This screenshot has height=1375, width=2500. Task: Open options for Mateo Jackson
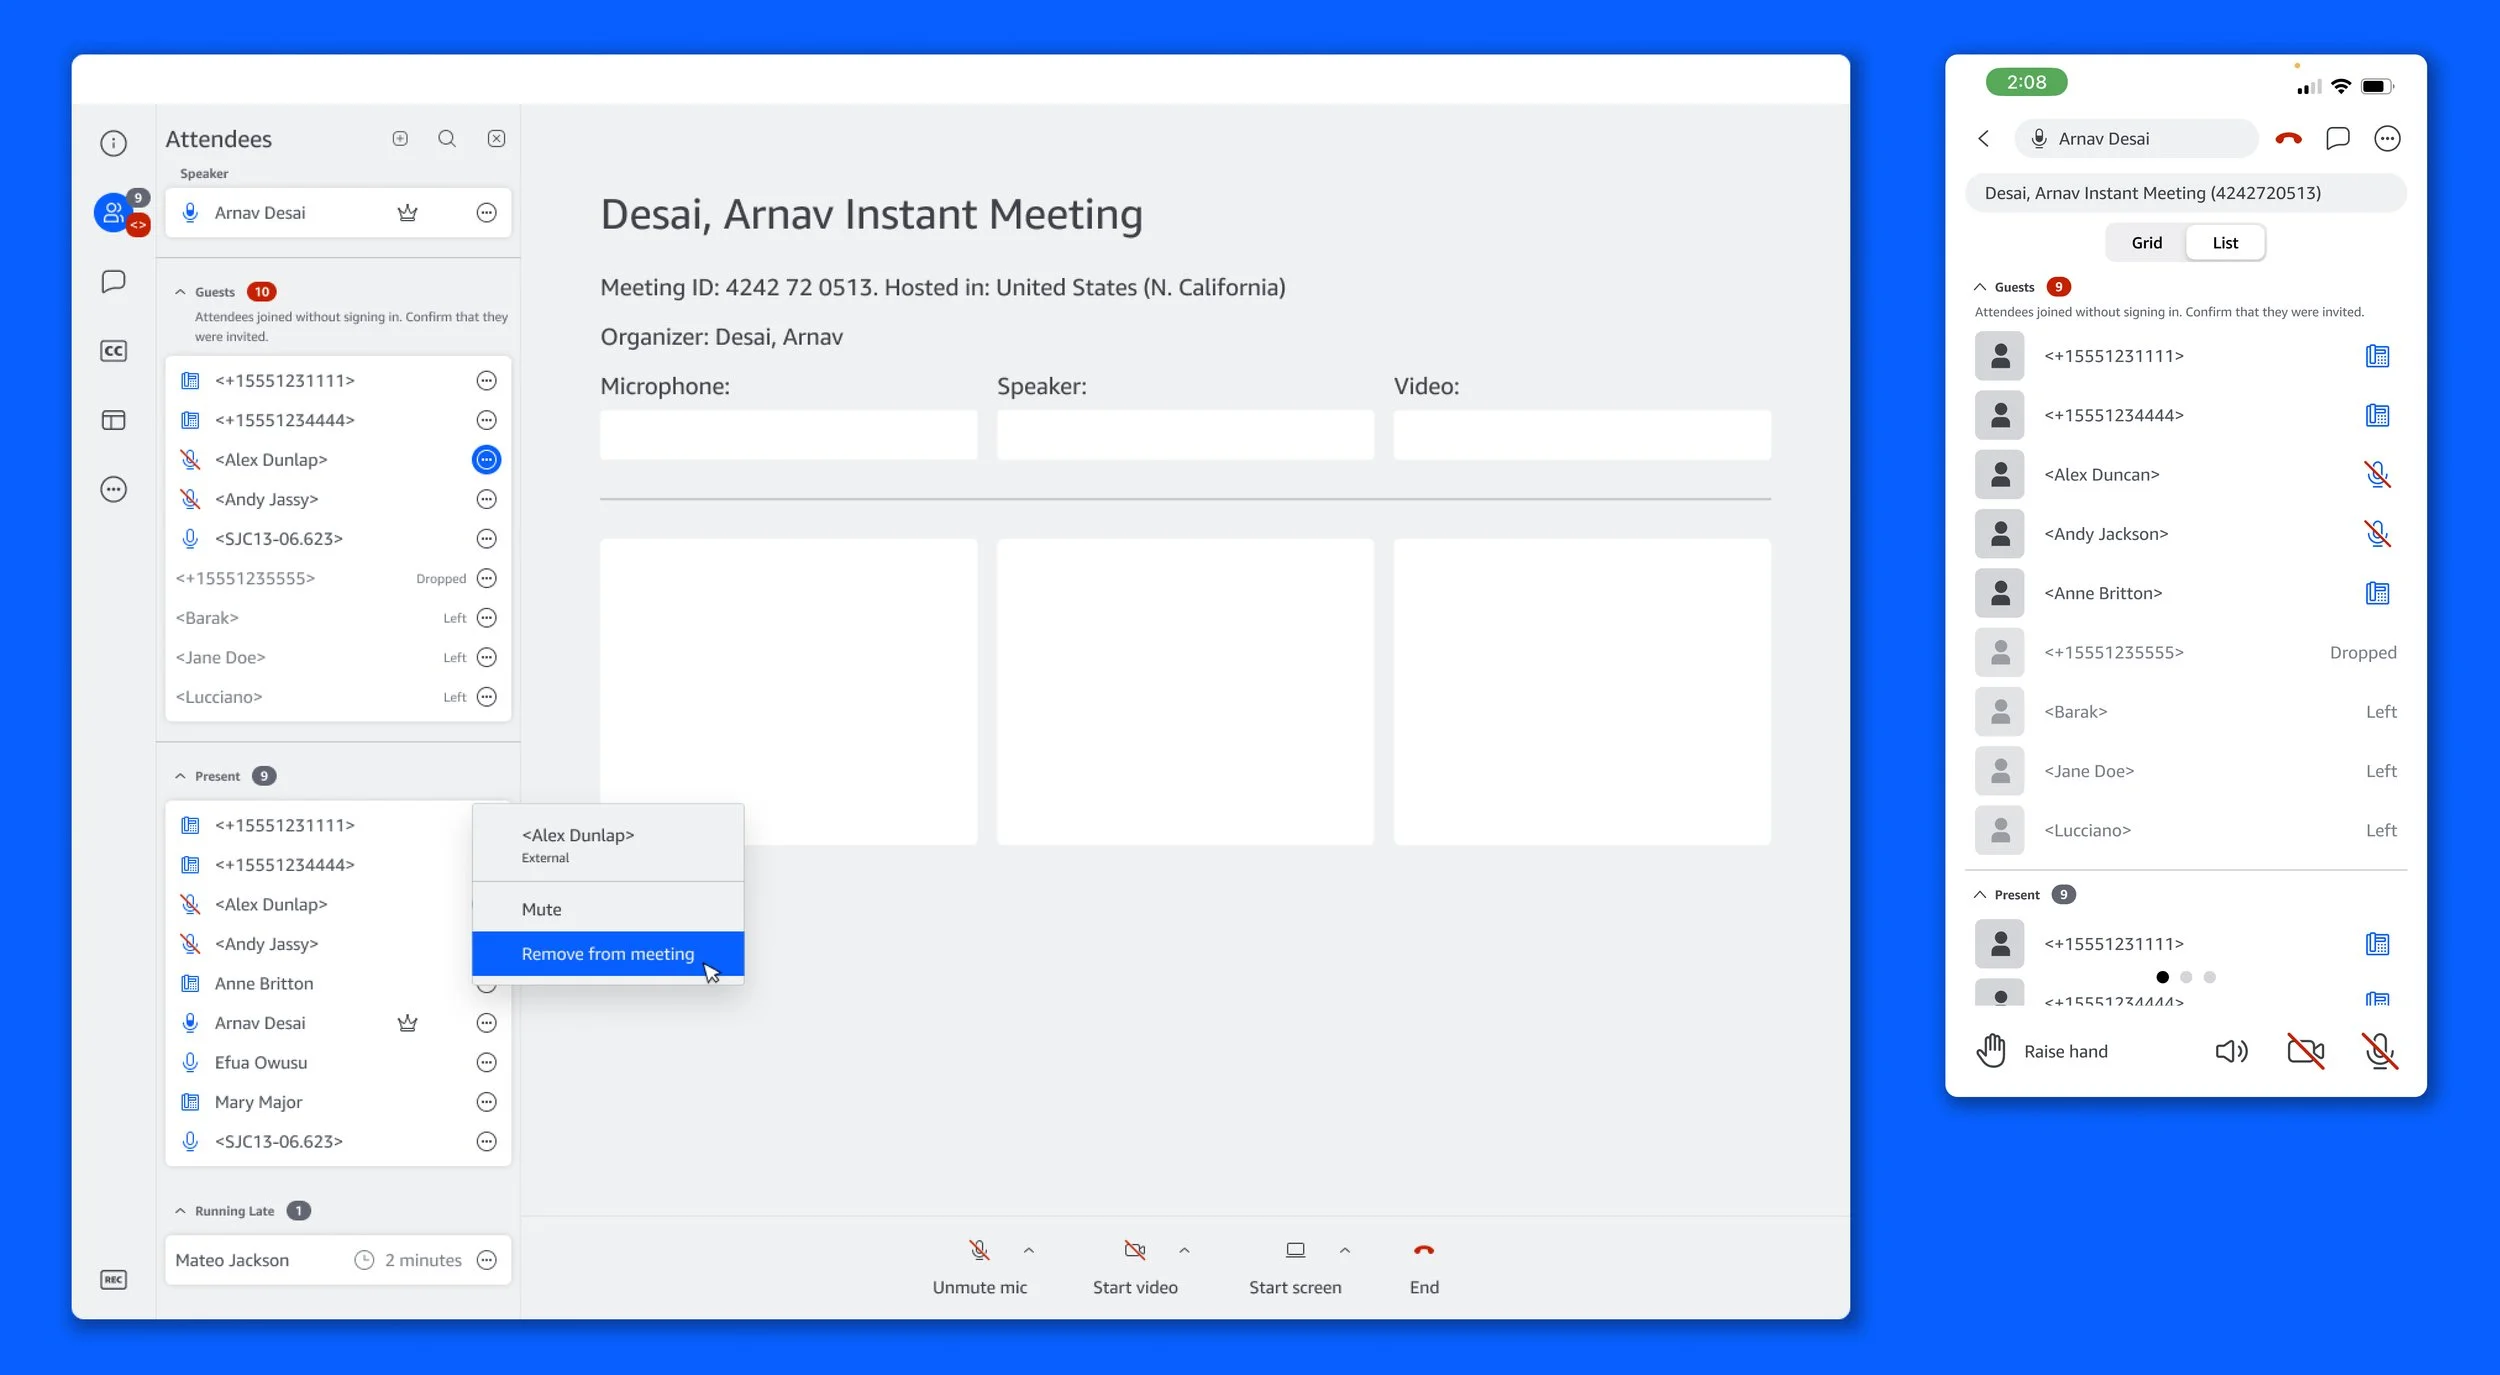[x=486, y=1260]
